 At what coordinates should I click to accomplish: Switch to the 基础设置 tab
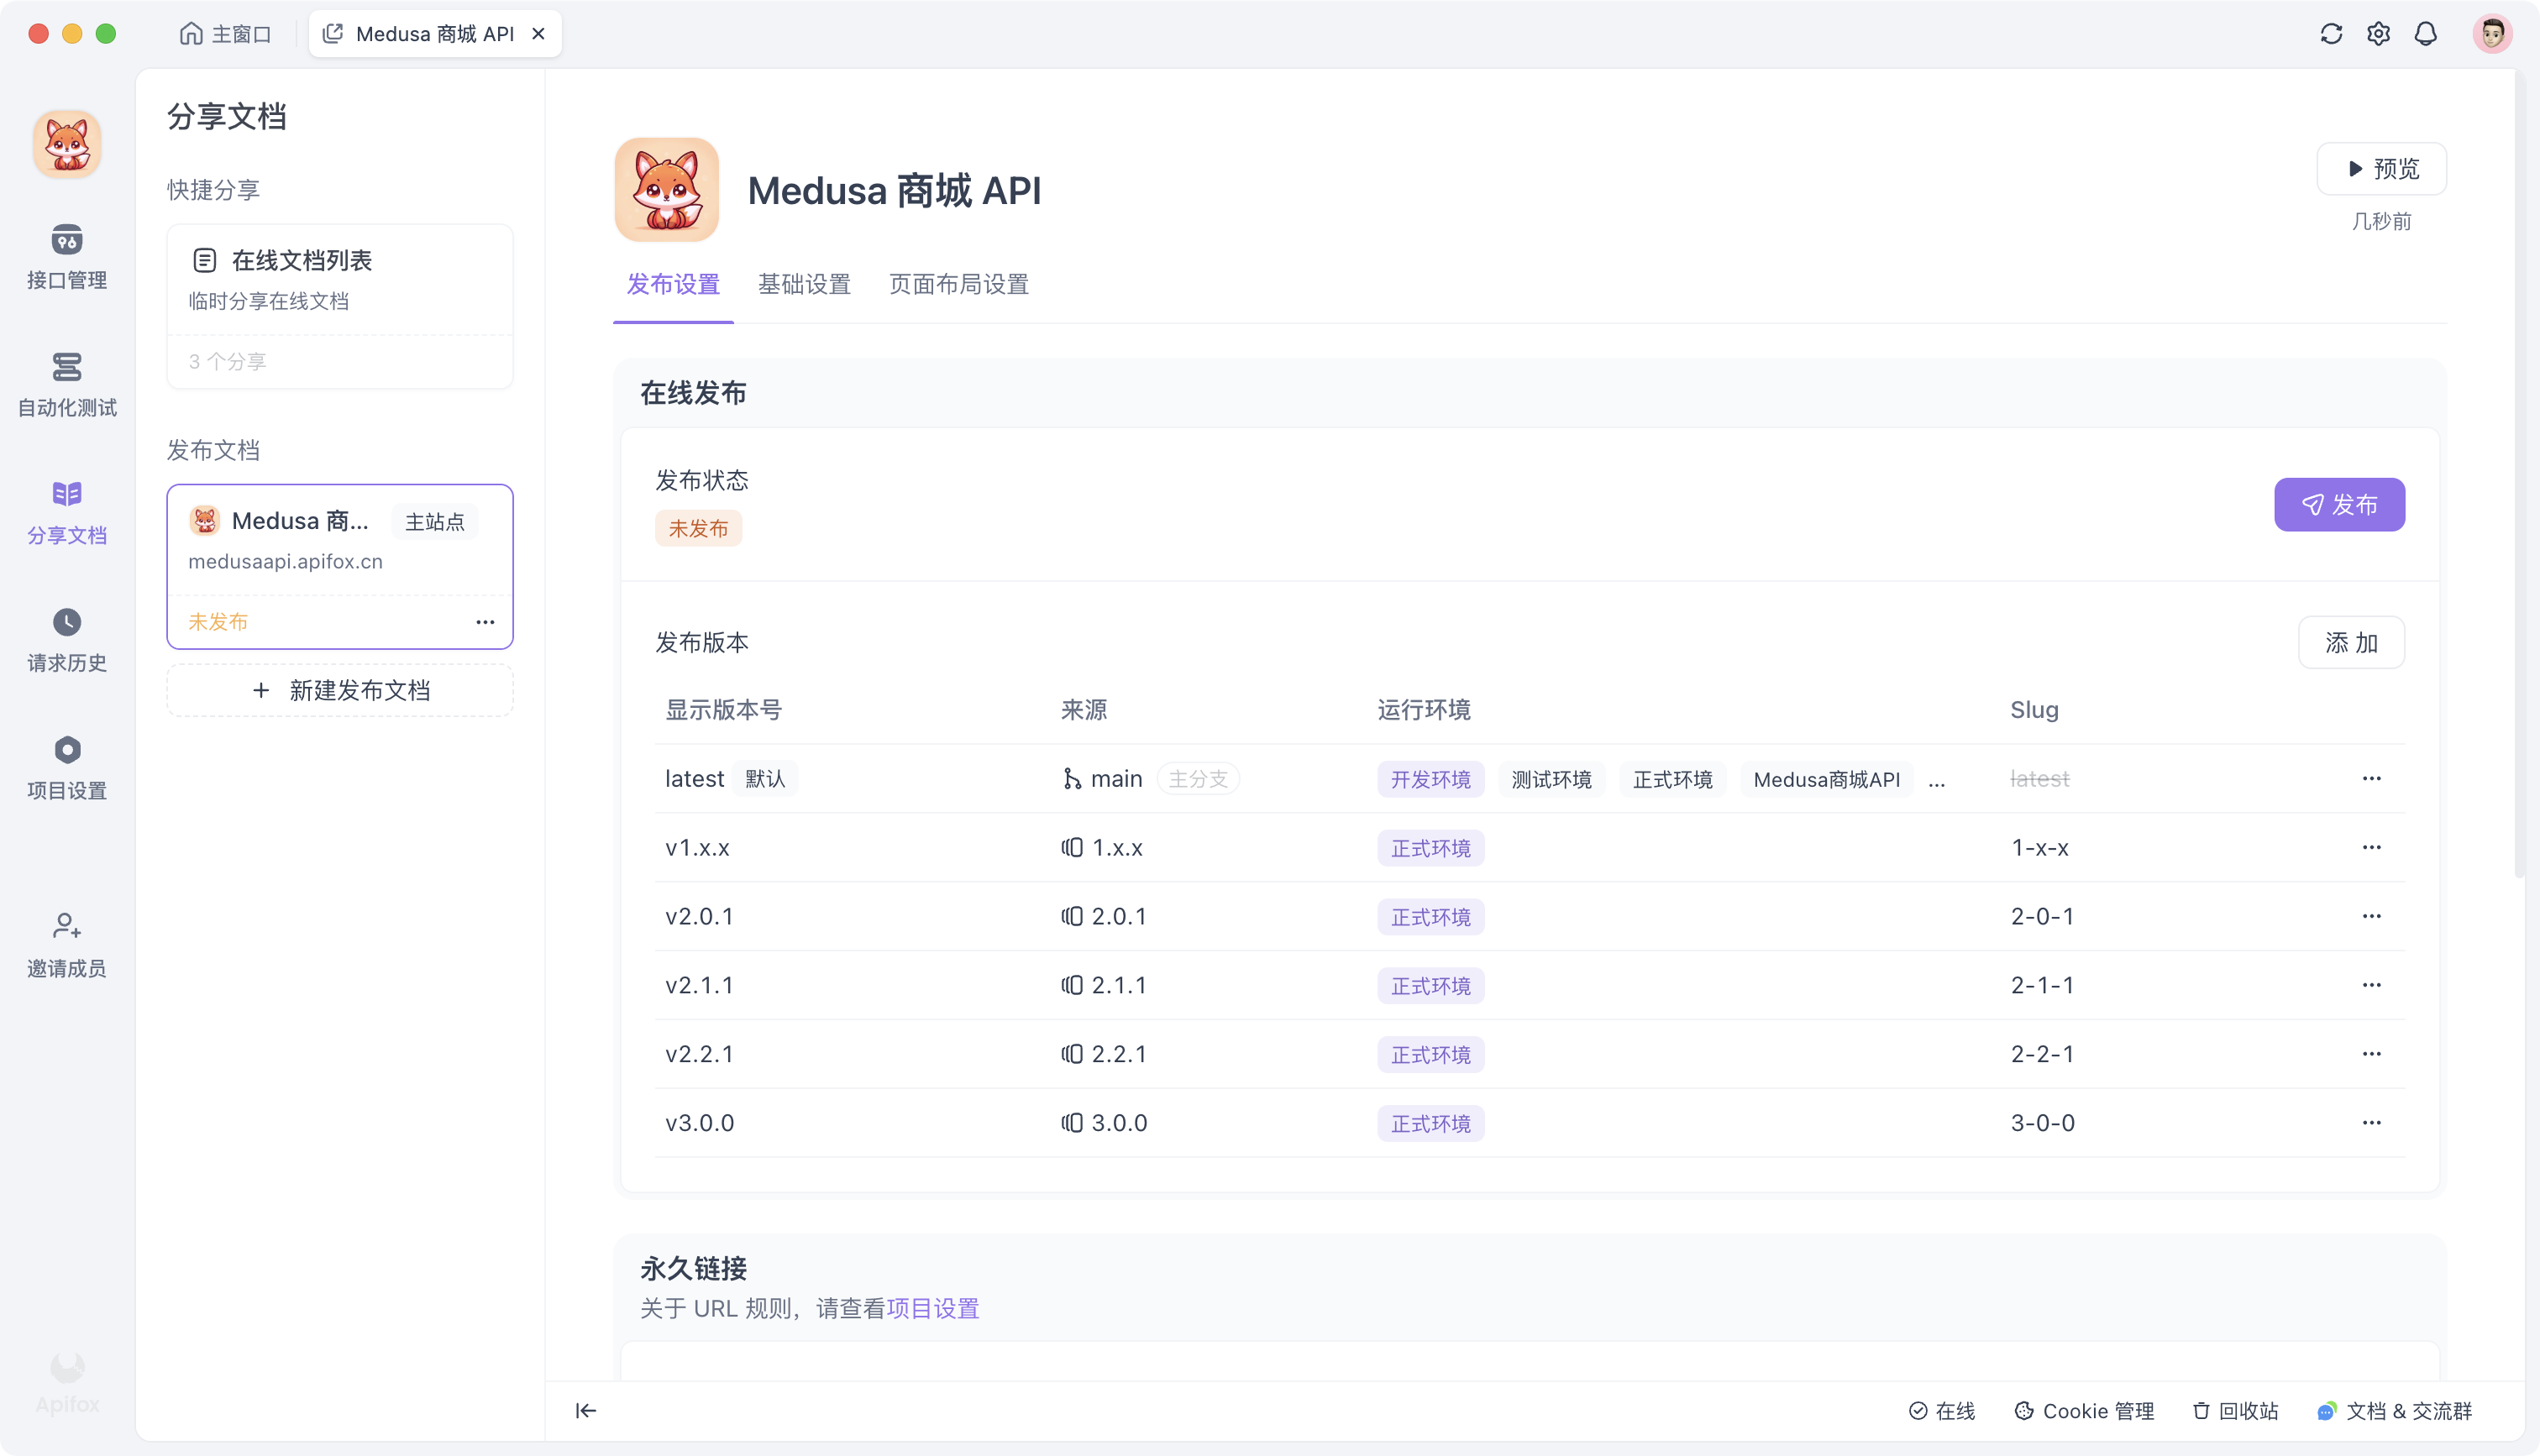tap(804, 285)
